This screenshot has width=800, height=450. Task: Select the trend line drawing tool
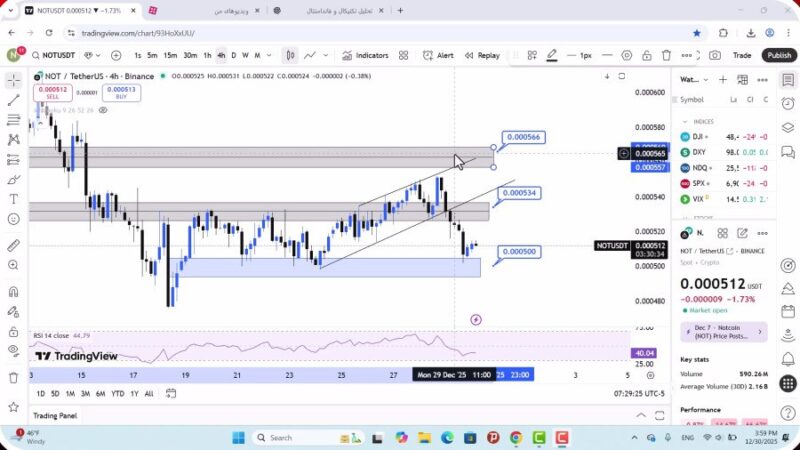point(13,100)
